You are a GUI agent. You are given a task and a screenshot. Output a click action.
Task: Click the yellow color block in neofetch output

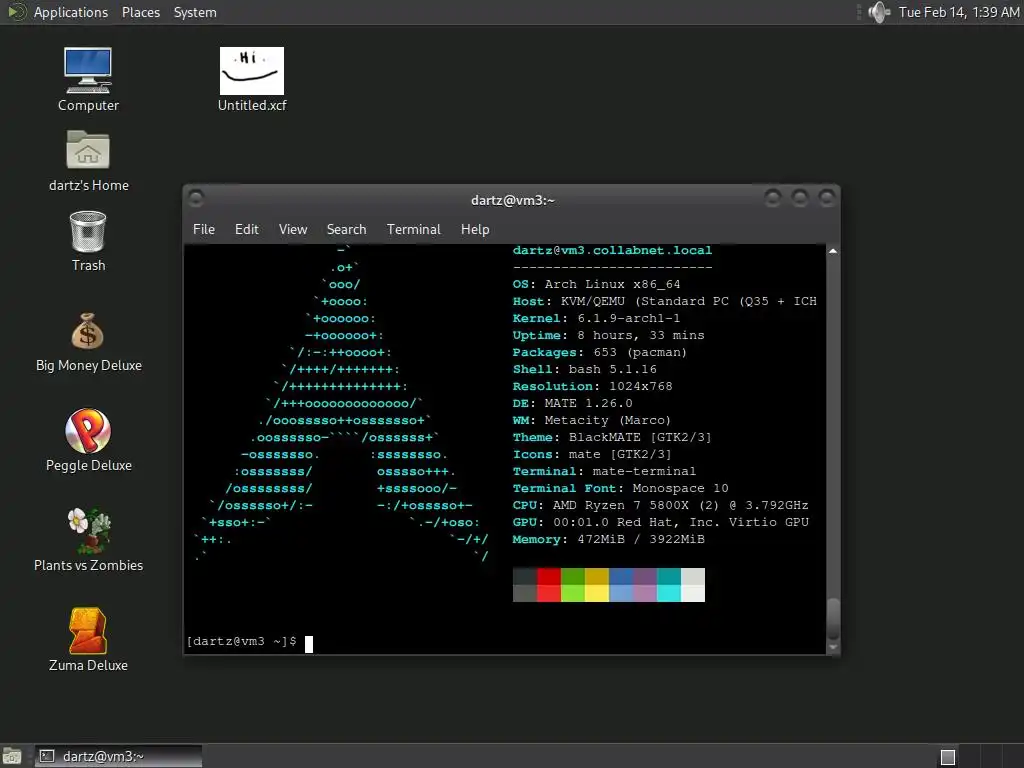pos(597,584)
